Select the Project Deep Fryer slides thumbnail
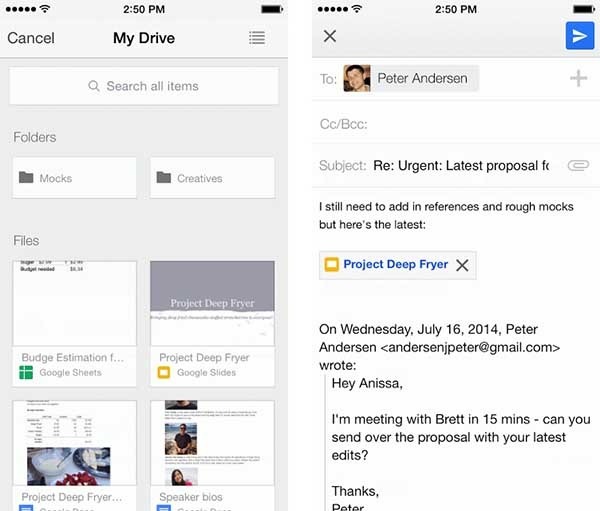This screenshot has width=600, height=511. tap(212, 303)
